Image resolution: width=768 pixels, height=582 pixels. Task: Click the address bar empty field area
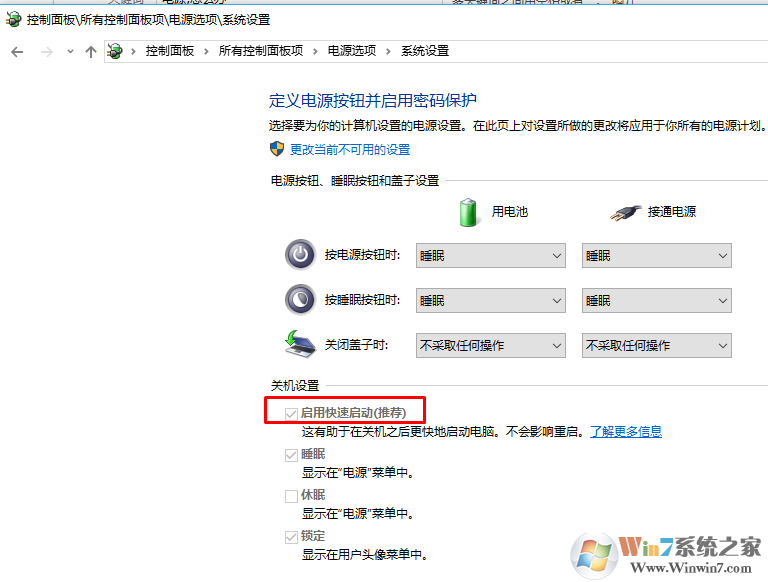coord(607,51)
